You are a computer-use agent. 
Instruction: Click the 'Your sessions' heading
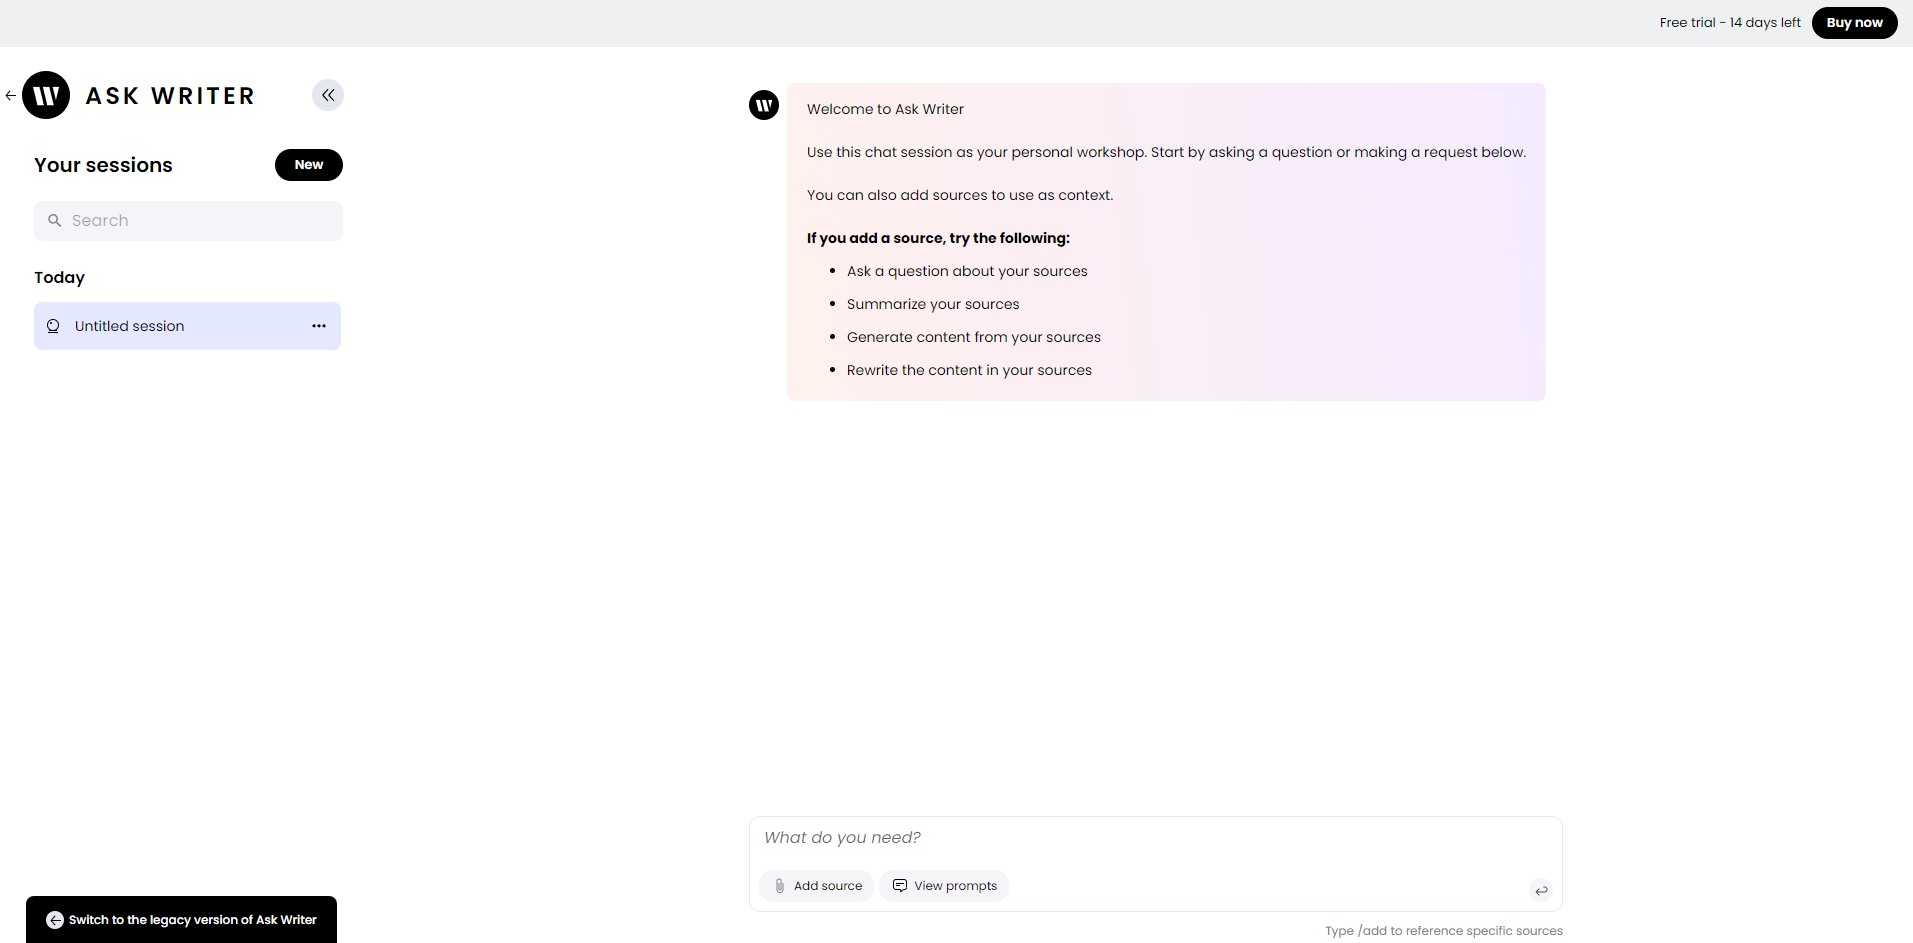(103, 165)
